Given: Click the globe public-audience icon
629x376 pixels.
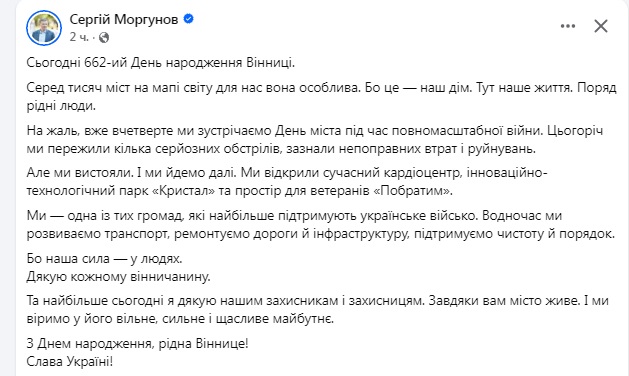Looking at the screenshot, I should click(x=104, y=37).
